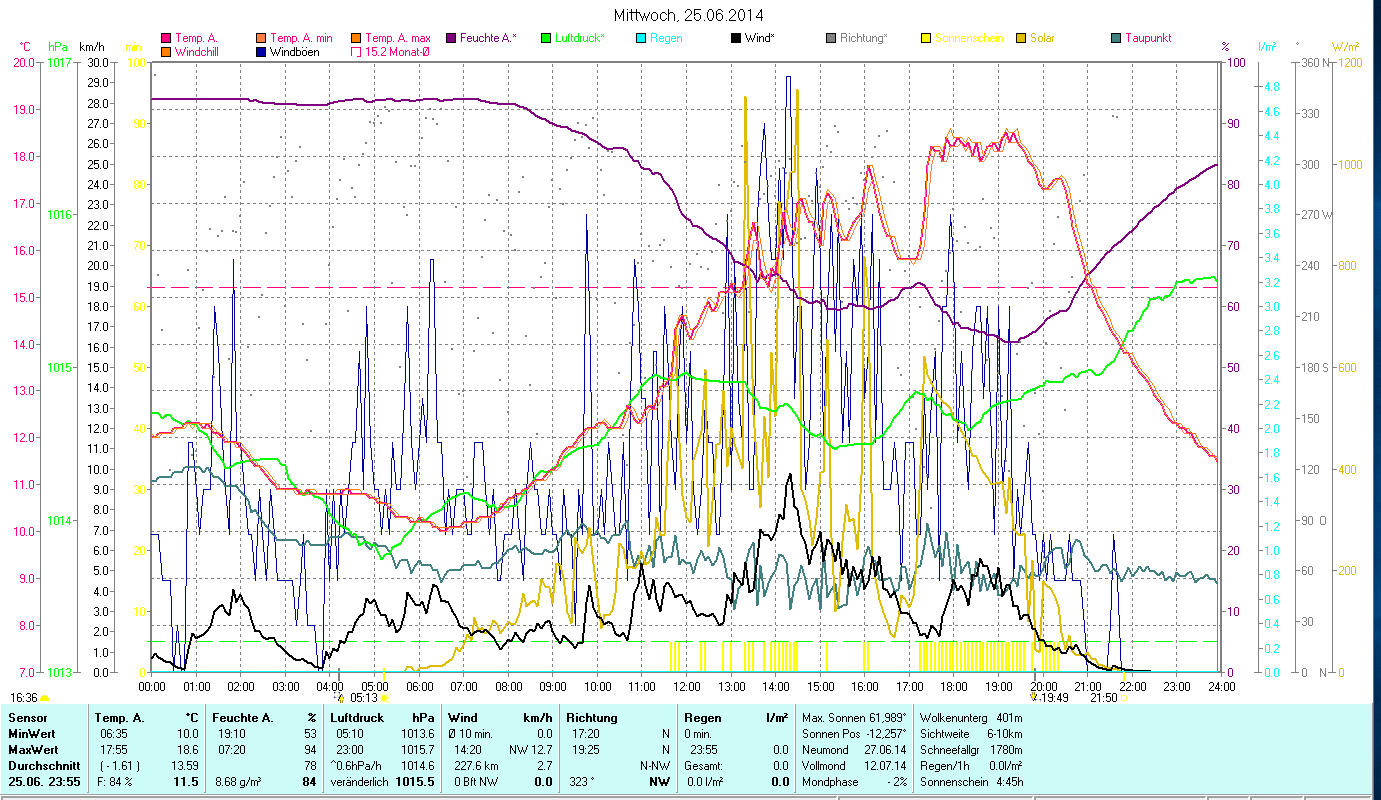This screenshot has width=1381, height=800.
Task: Click the sunset marker beside 19:49
Action: tap(1036, 697)
